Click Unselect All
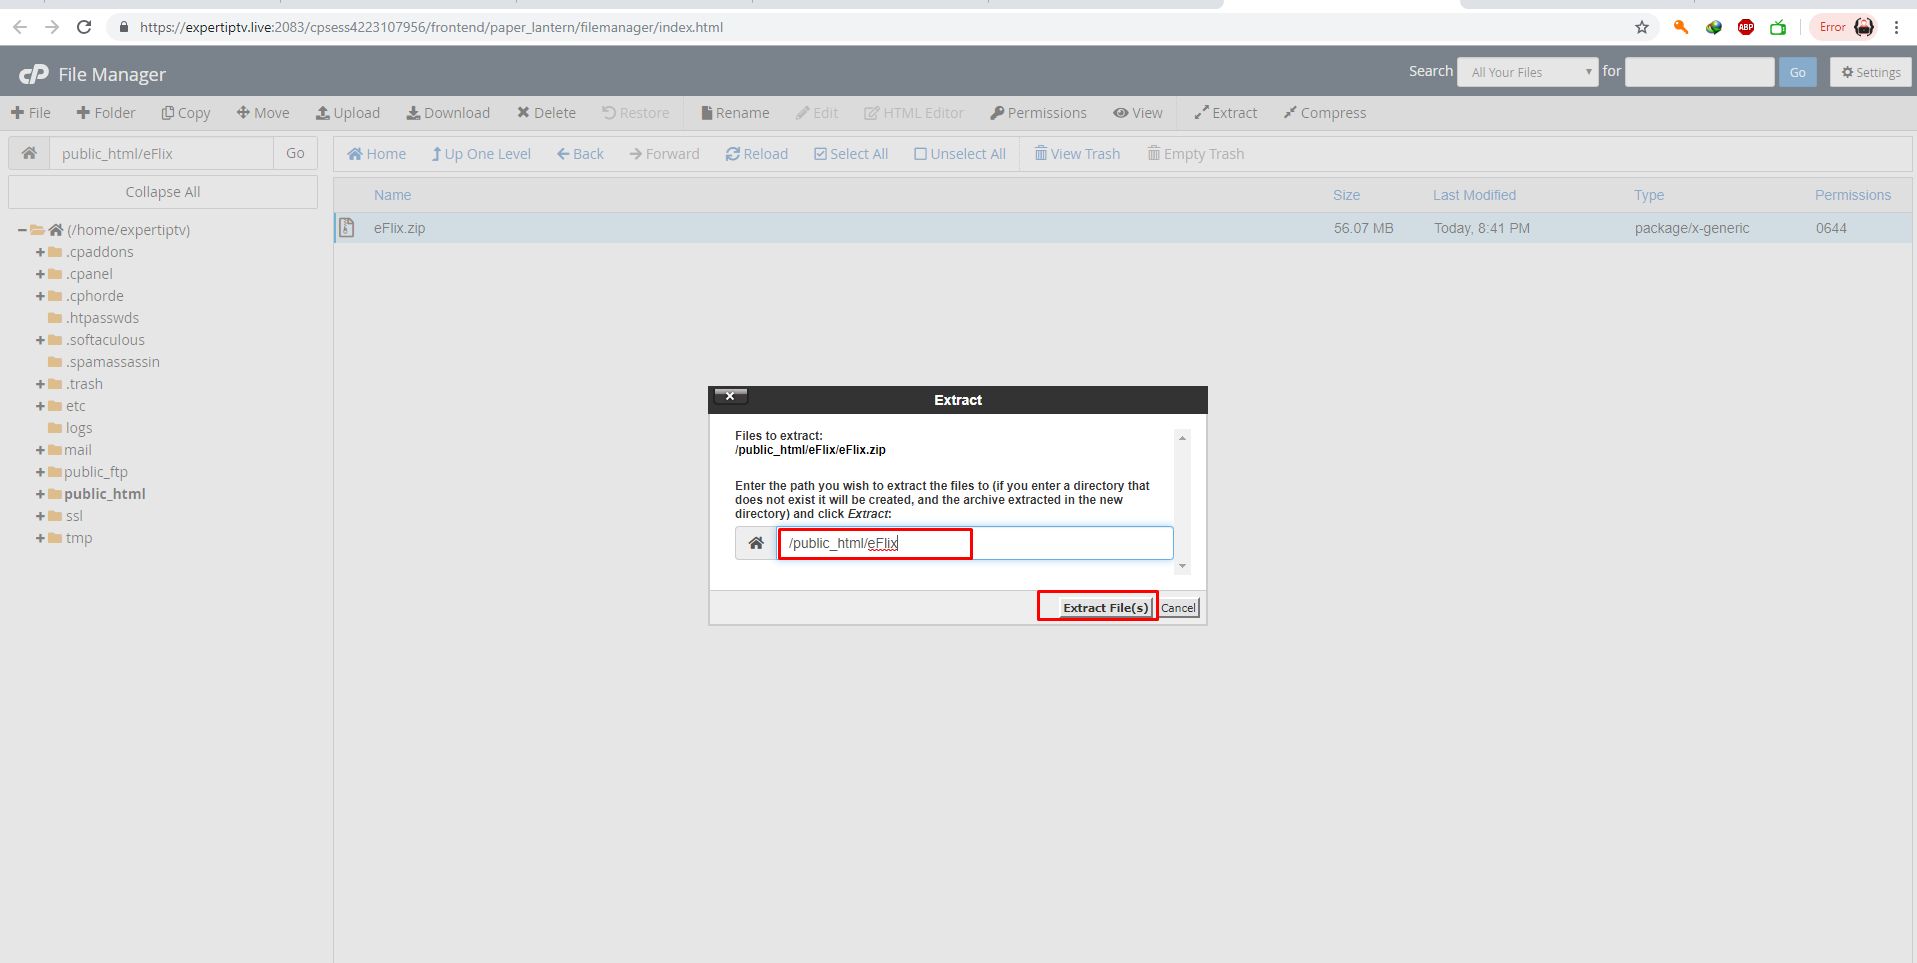The height and width of the screenshot is (963, 1917). pyautogui.click(x=960, y=154)
